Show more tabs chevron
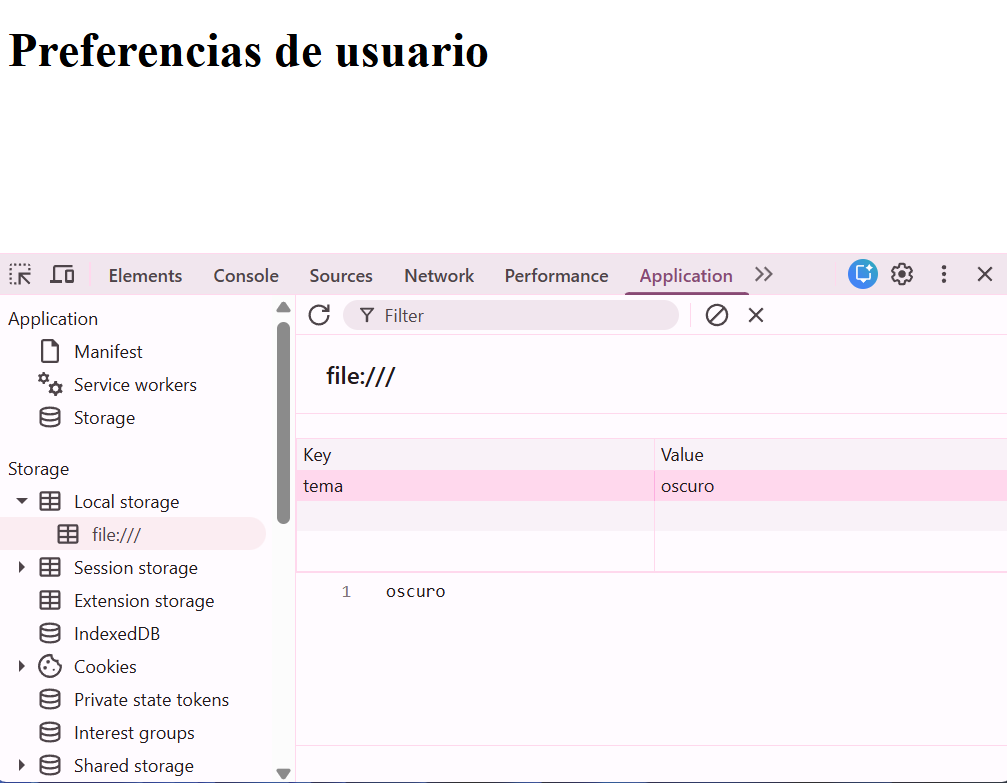The width and height of the screenshot is (1007, 783). [763, 274]
